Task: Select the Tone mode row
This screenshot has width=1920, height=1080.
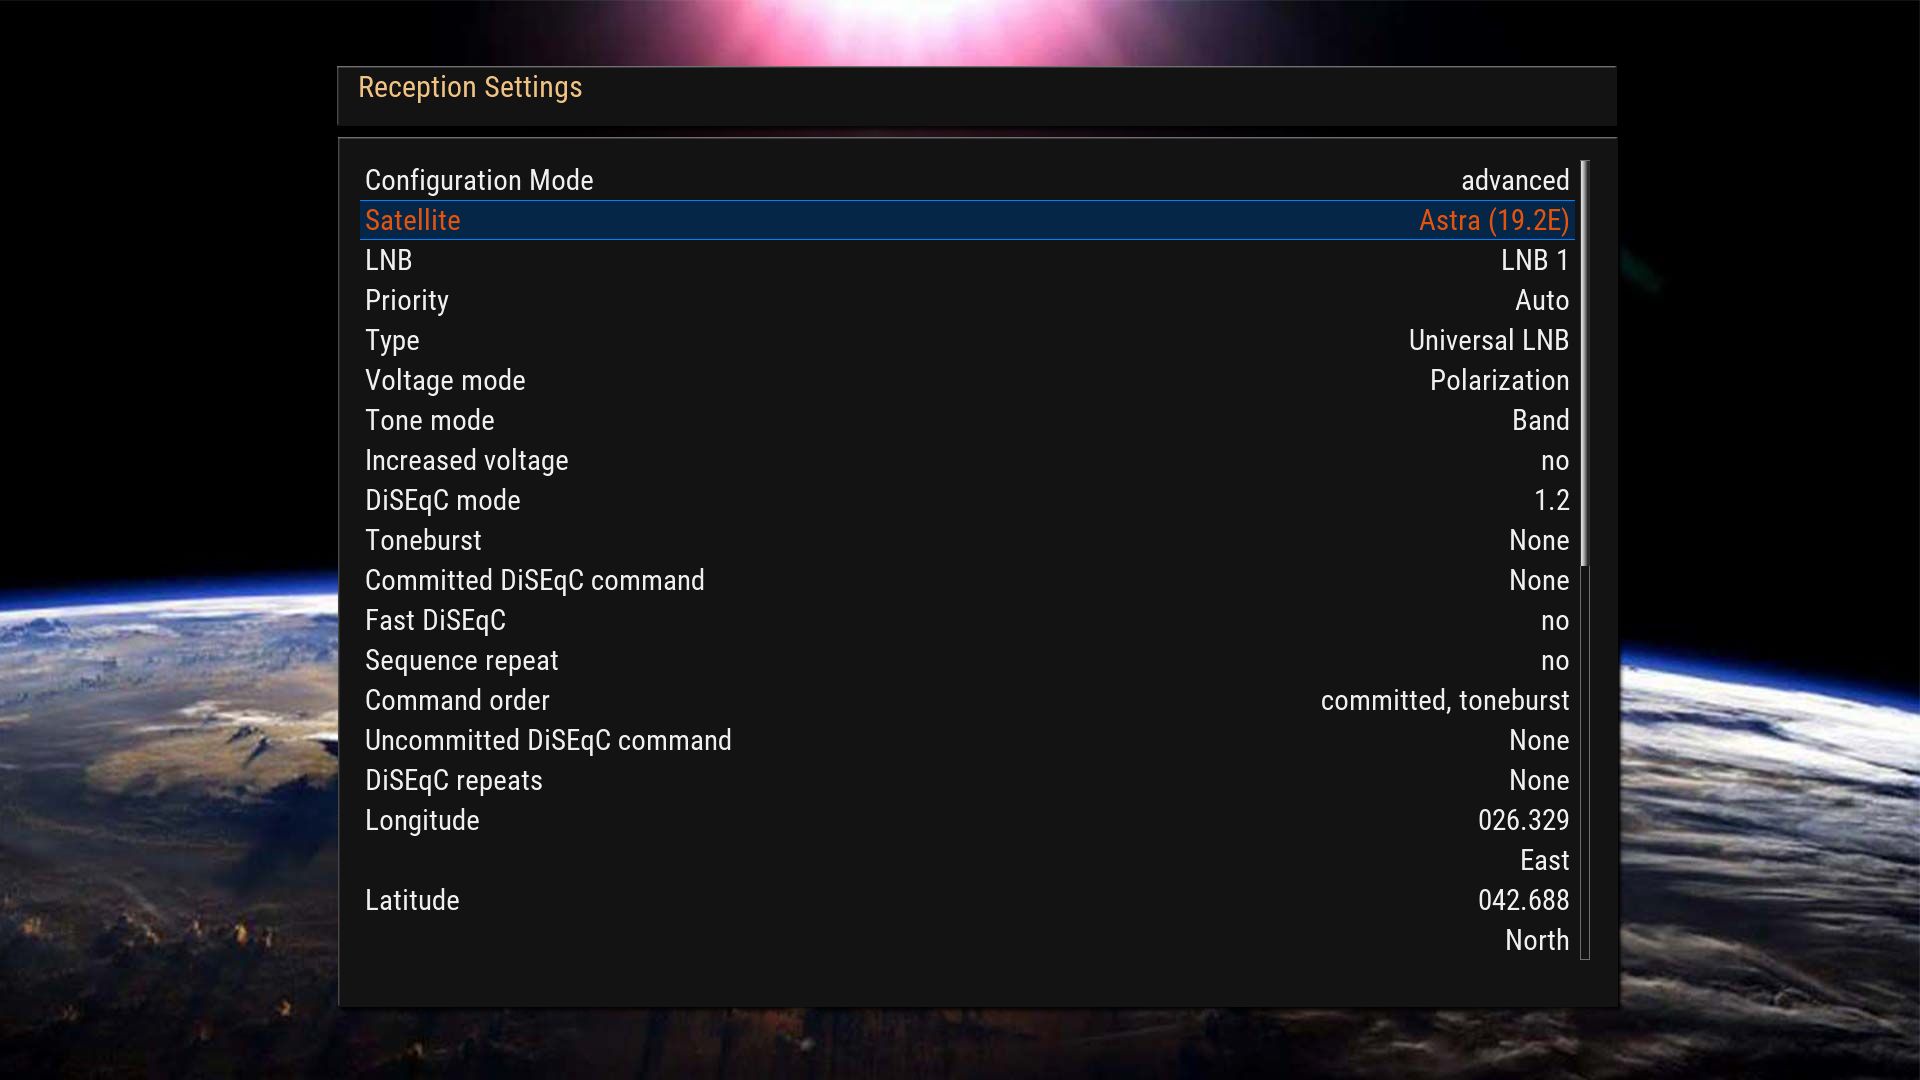Action: (966, 420)
